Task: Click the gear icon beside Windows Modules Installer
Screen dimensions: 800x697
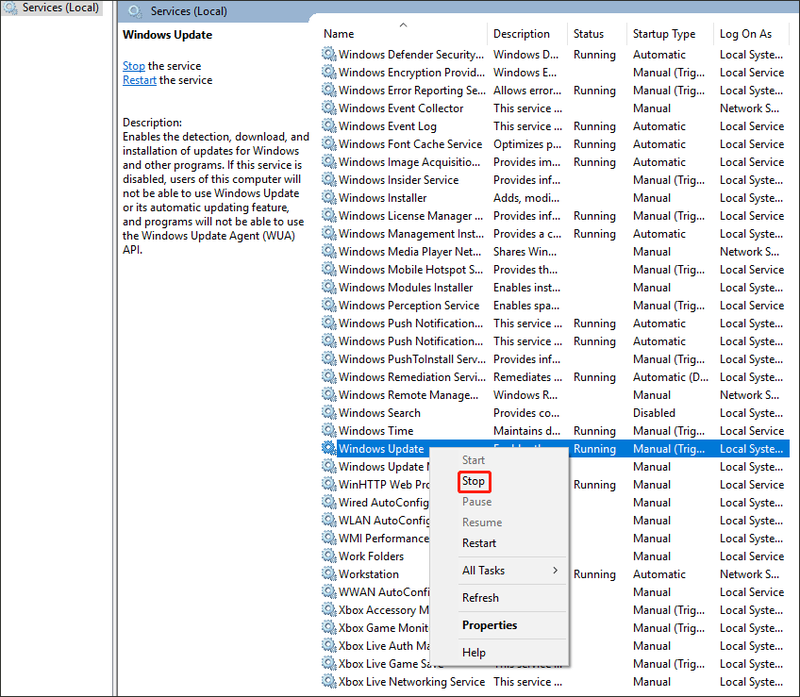Action: [x=329, y=287]
